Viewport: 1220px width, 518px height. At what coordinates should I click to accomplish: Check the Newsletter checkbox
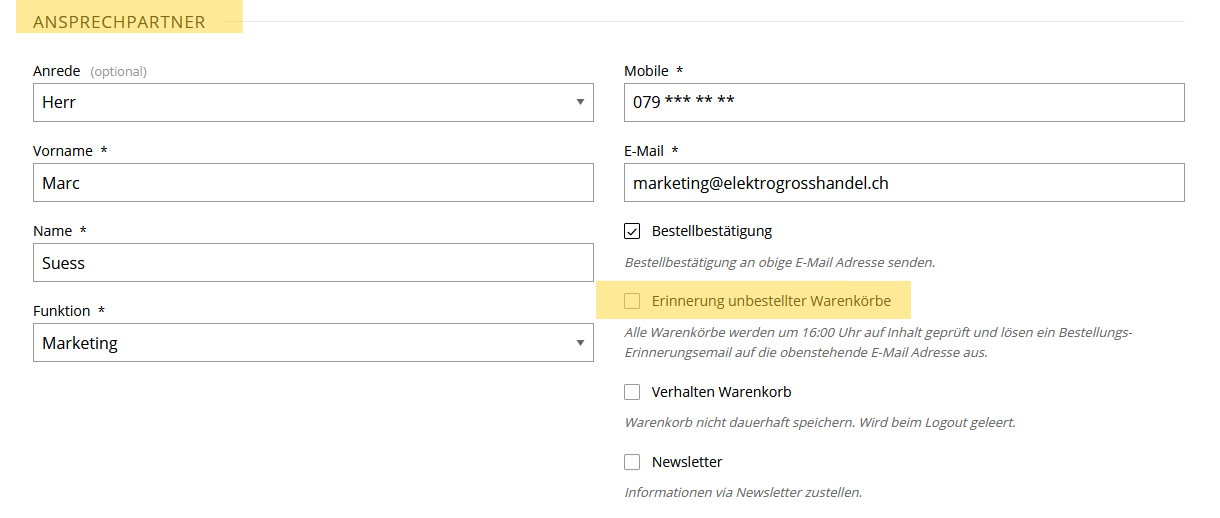click(632, 462)
